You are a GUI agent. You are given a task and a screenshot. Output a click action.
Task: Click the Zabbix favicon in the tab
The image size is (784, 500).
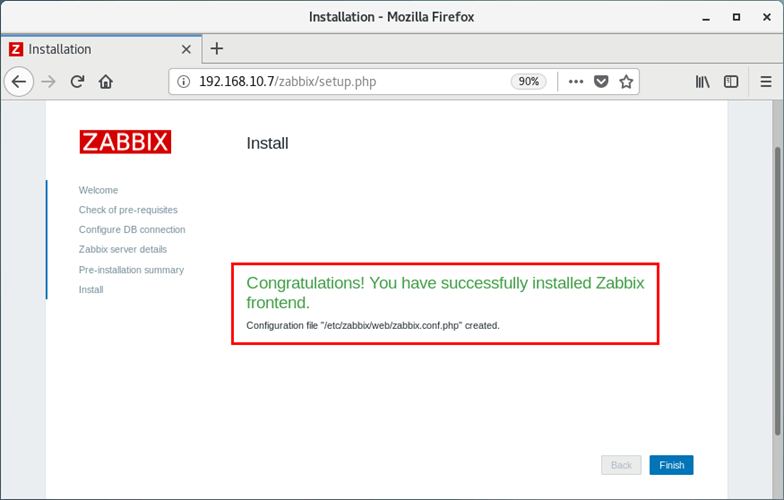click(x=16, y=49)
